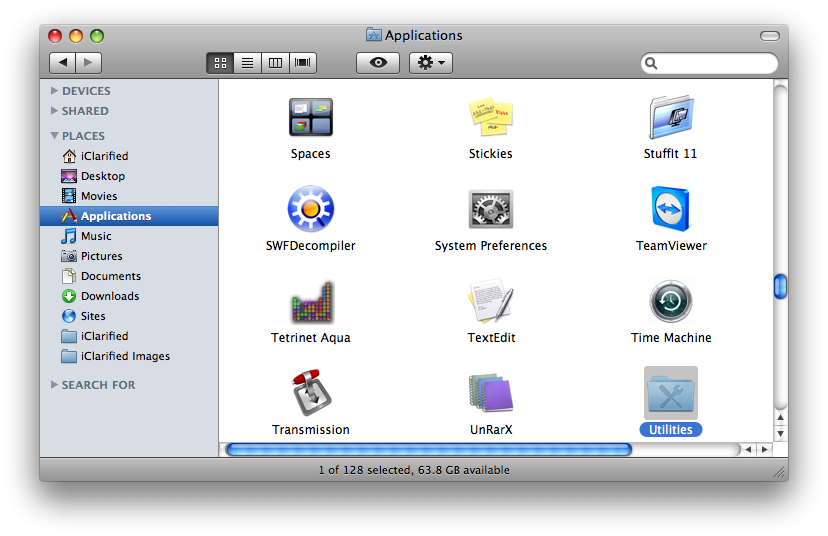Switch to Cover Flow view

point(302,63)
